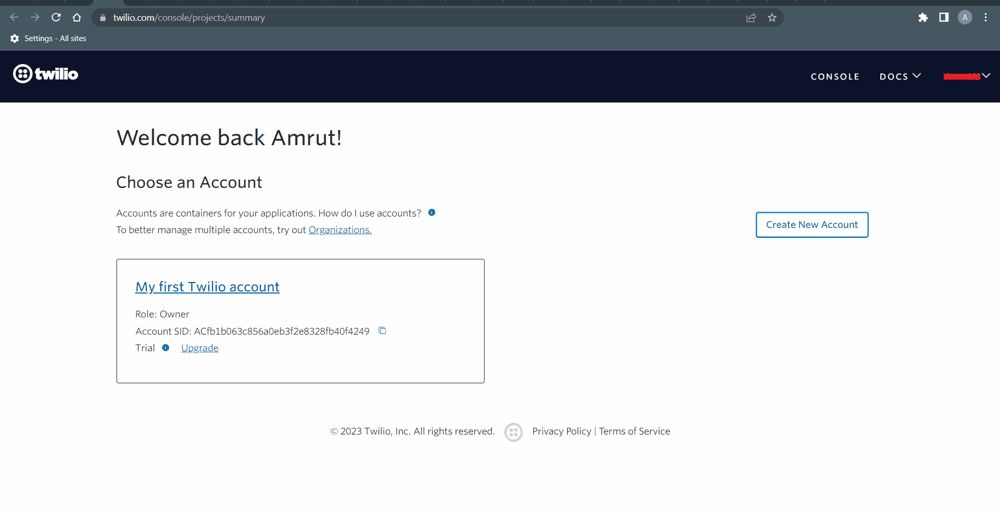
Task: Select CONSOLE in the top navigation
Action: click(835, 76)
